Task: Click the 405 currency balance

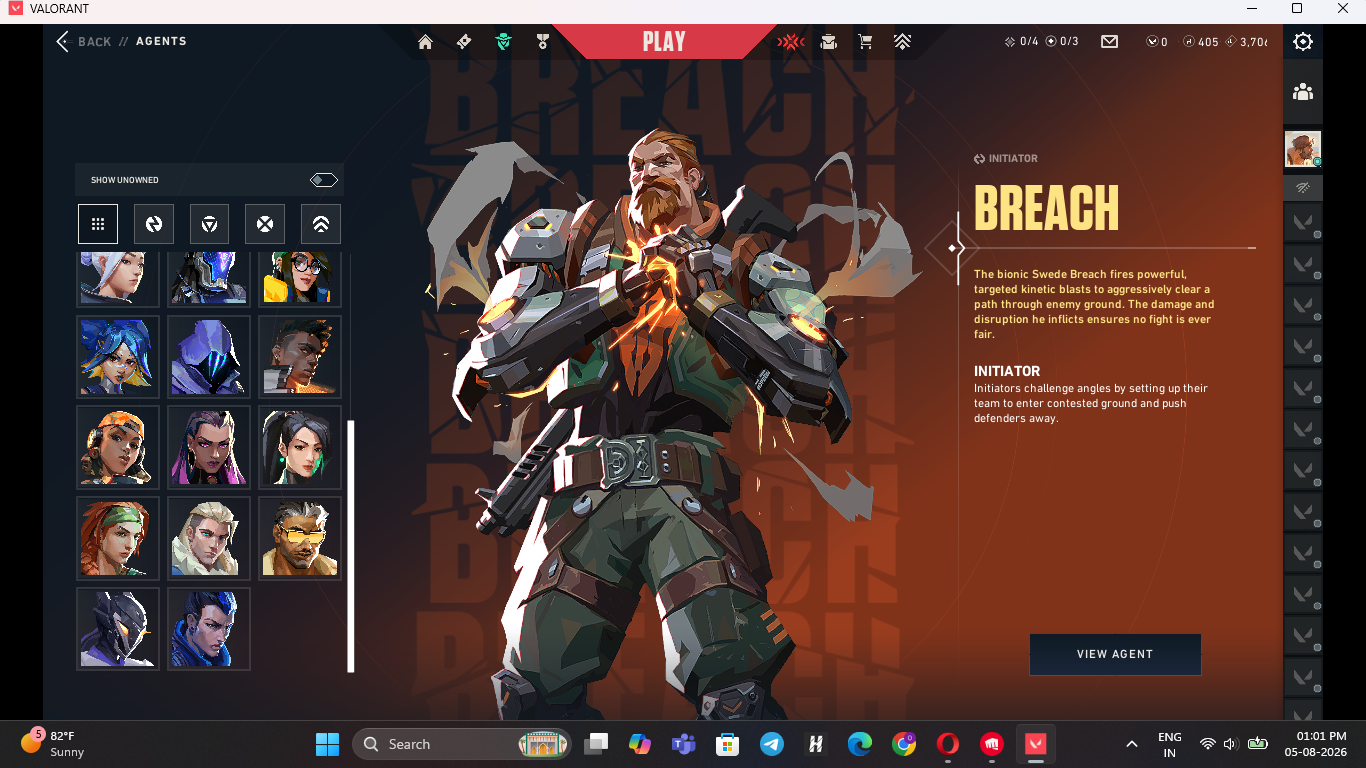Action: (1201, 42)
